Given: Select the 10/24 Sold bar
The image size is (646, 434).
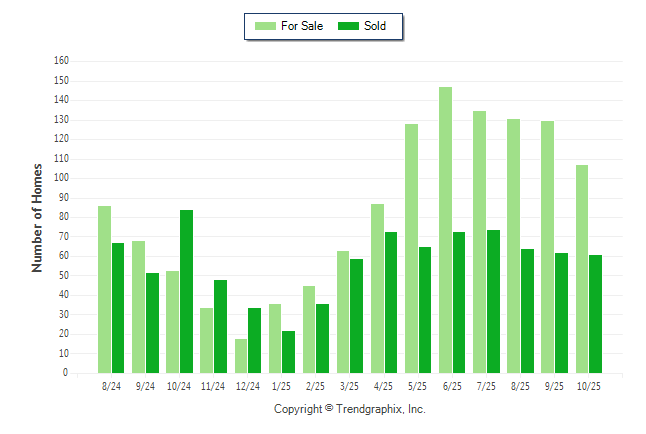Looking at the screenshot, I should tap(186, 291).
